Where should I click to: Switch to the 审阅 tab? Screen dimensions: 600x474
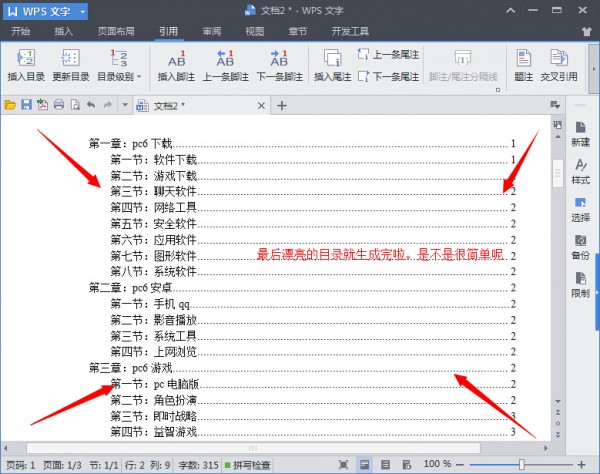pyautogui.click(x=212, y=31)
